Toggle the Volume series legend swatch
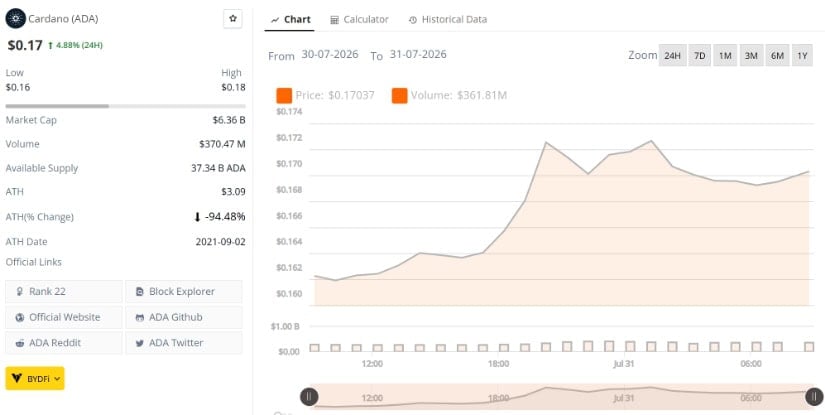The image size is (825, 415). pos(399,96)
